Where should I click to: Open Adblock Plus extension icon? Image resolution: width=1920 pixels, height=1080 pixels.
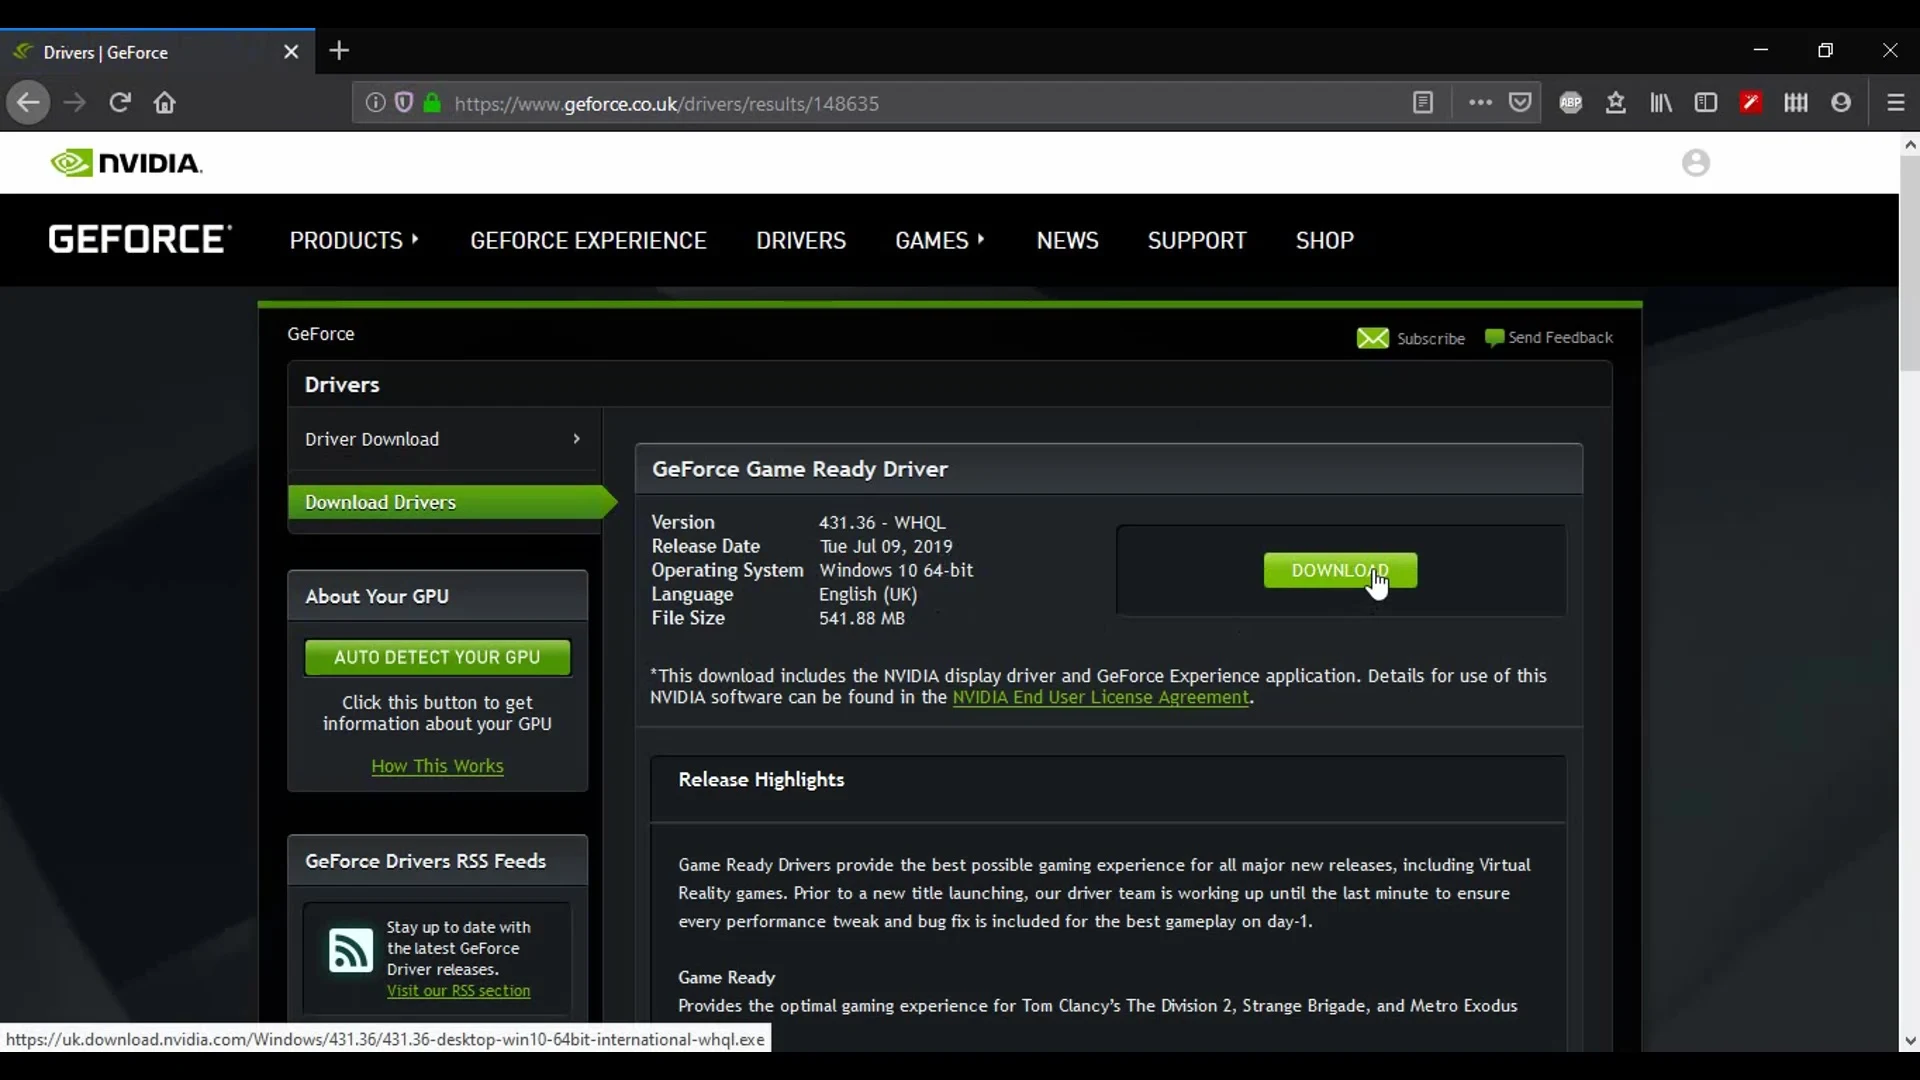(1571, 103)
